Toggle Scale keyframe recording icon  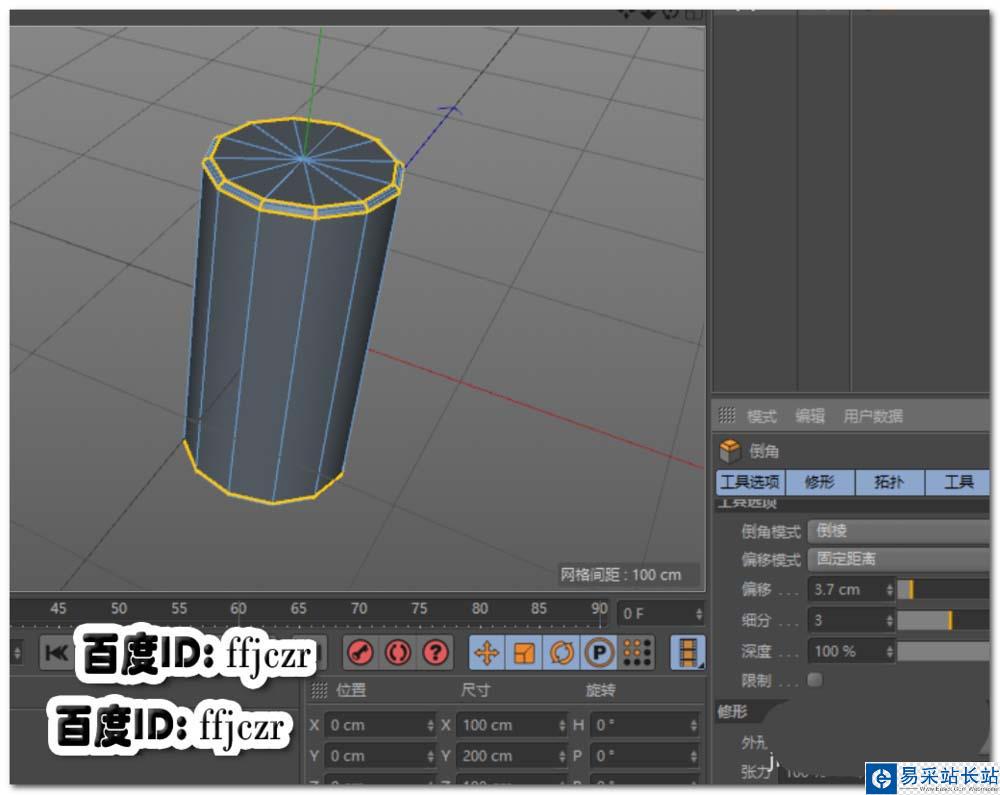524,653
